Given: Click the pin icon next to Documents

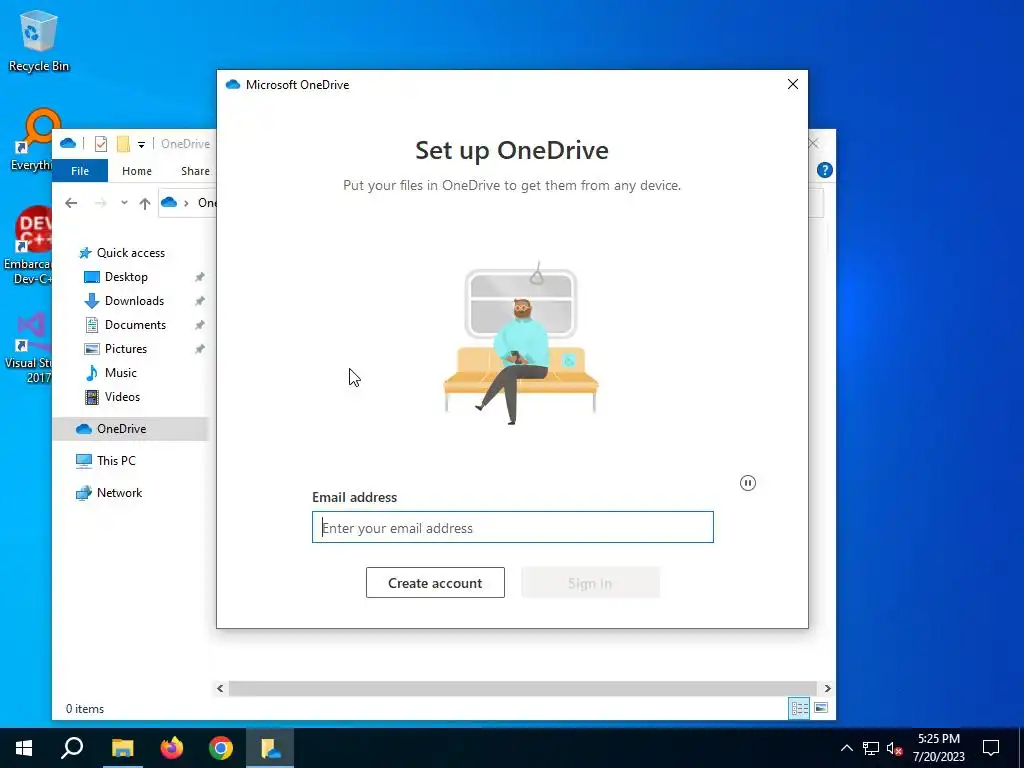Looking at the screenshot, I should point(200,325).
